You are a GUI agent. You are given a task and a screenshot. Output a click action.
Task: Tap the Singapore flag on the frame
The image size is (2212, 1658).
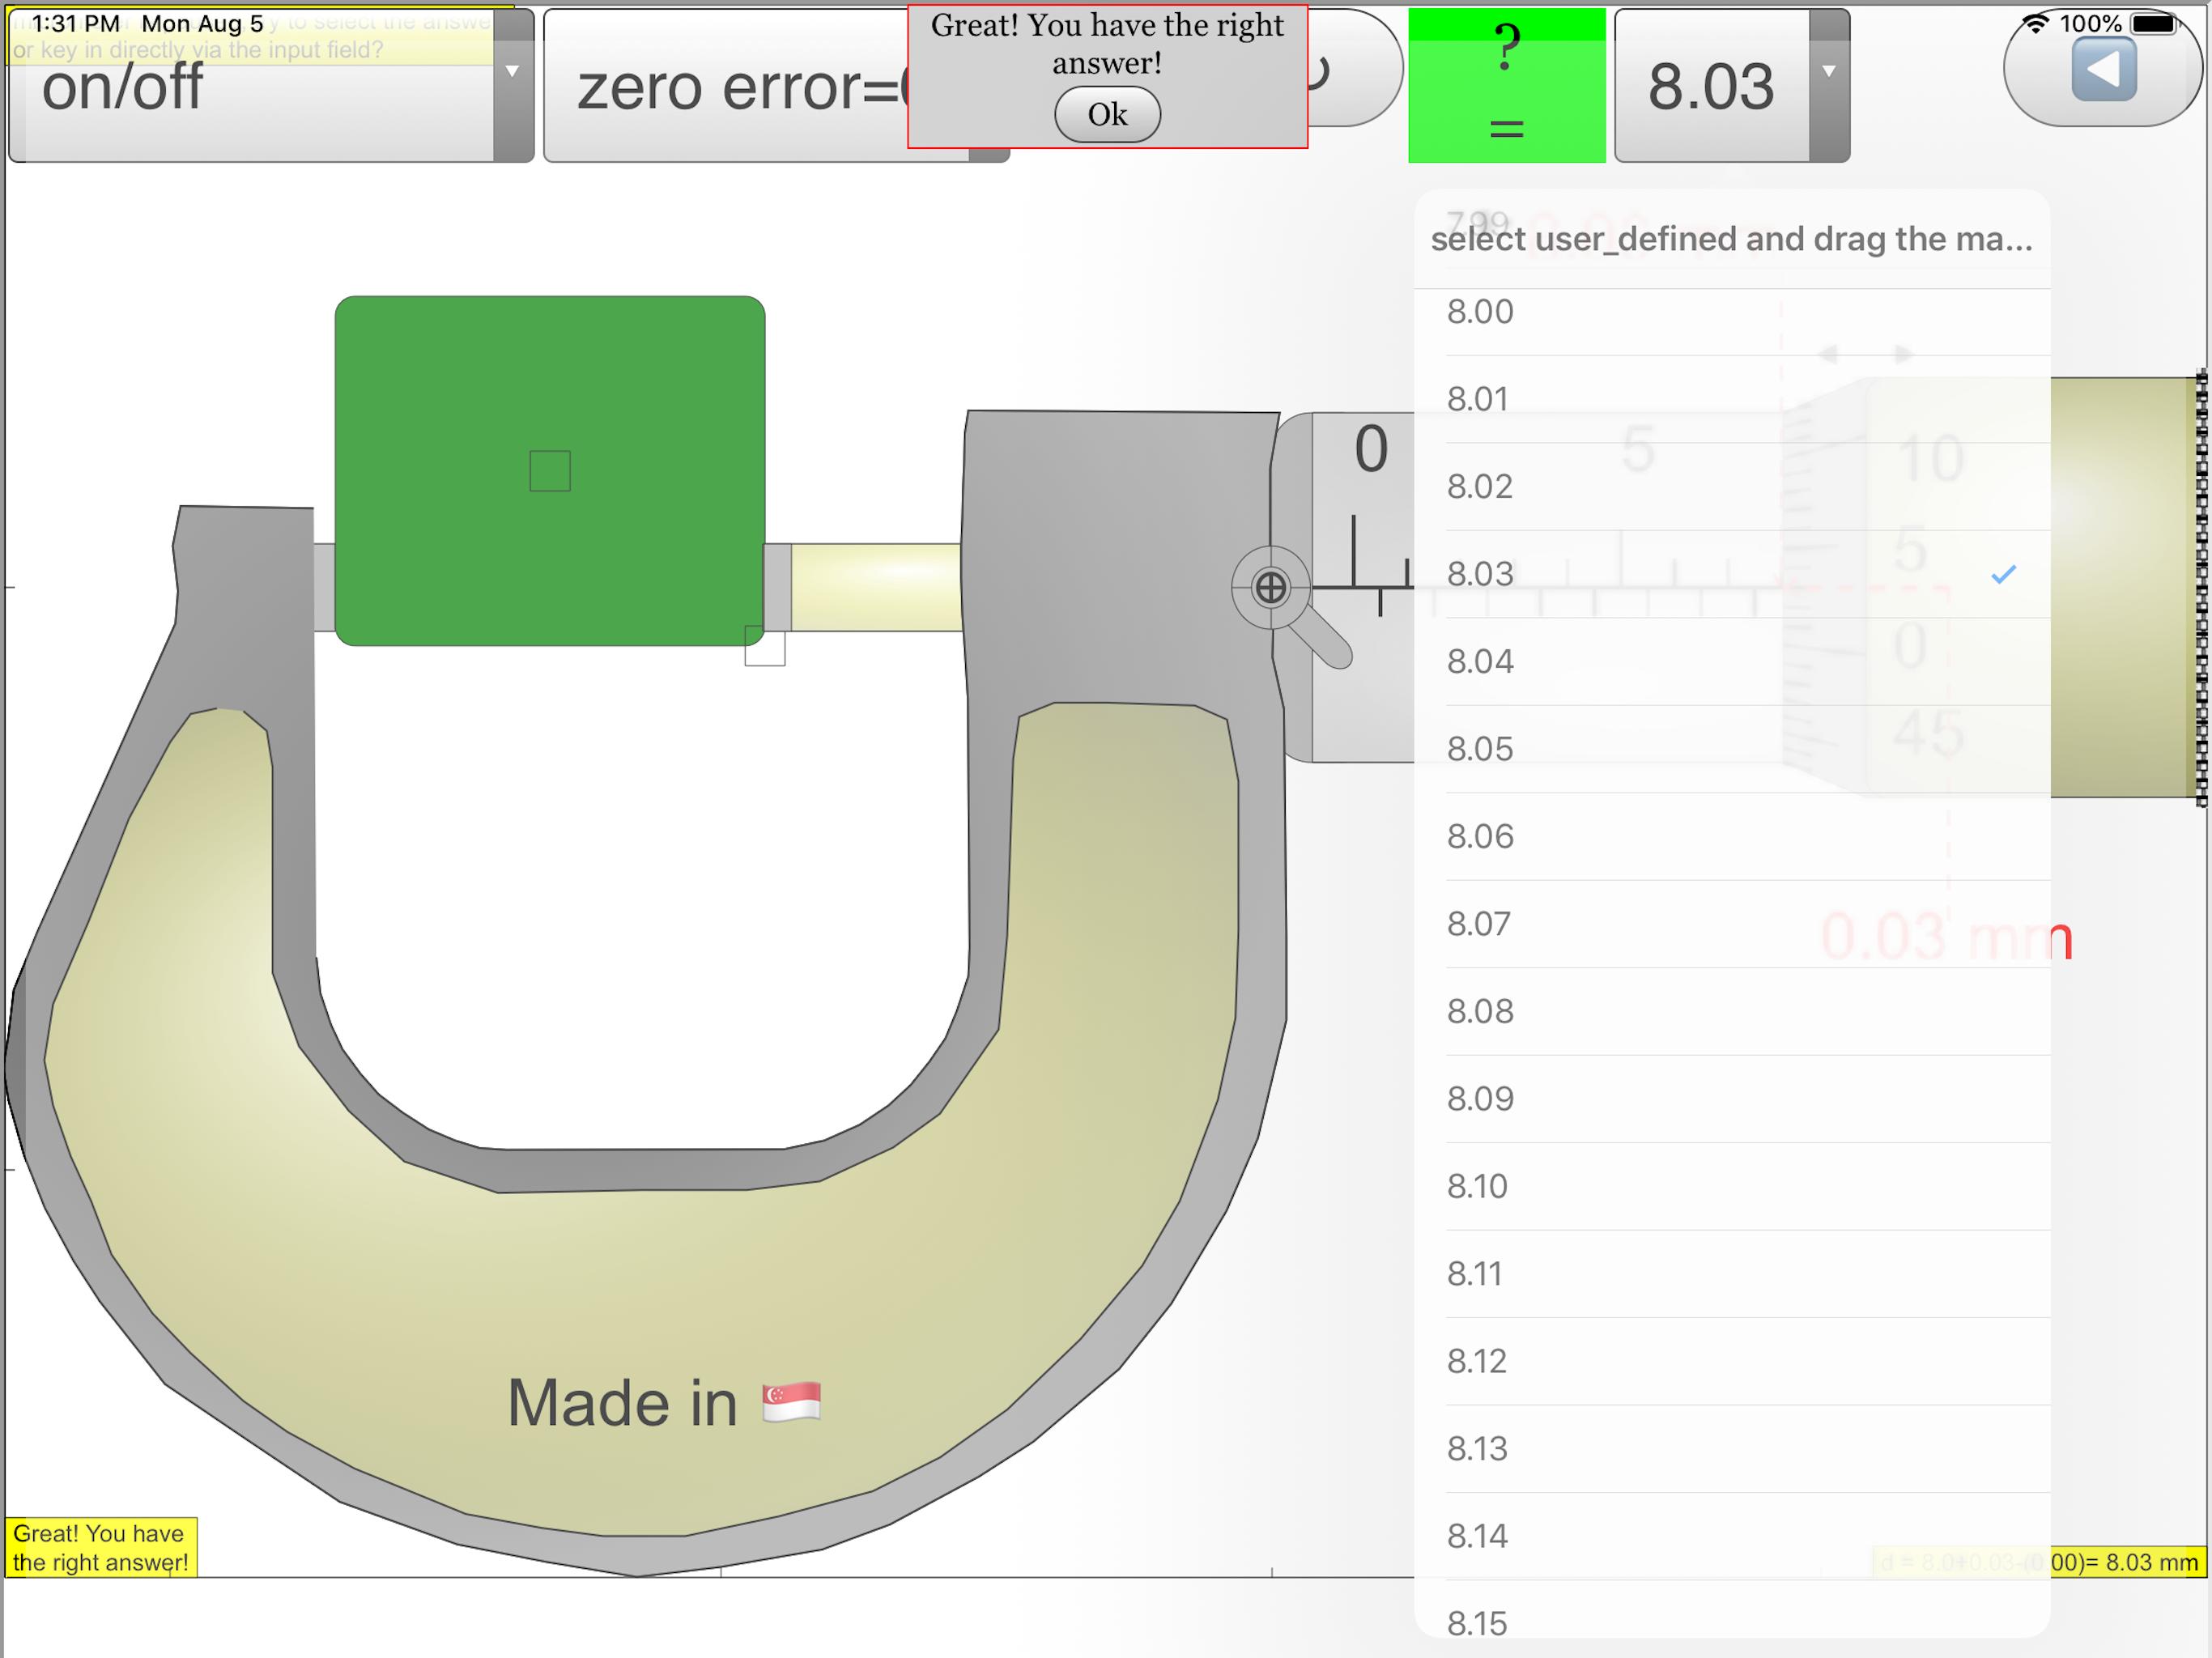click(791, 1402)
